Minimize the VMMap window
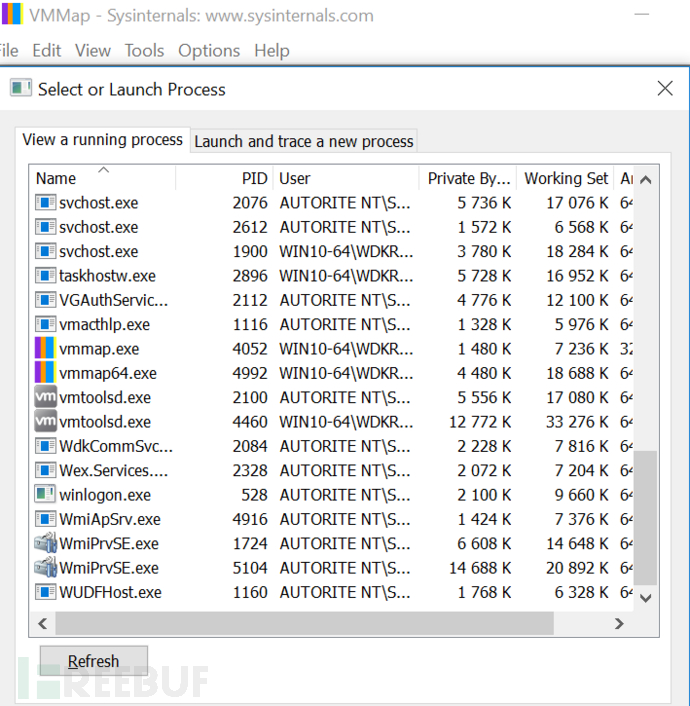The width and height of the screenshot is (690, 706). (641, 14)
